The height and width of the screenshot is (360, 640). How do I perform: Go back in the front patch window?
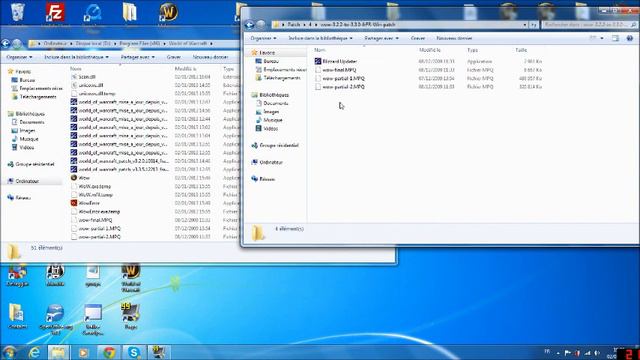click(249, 25)
